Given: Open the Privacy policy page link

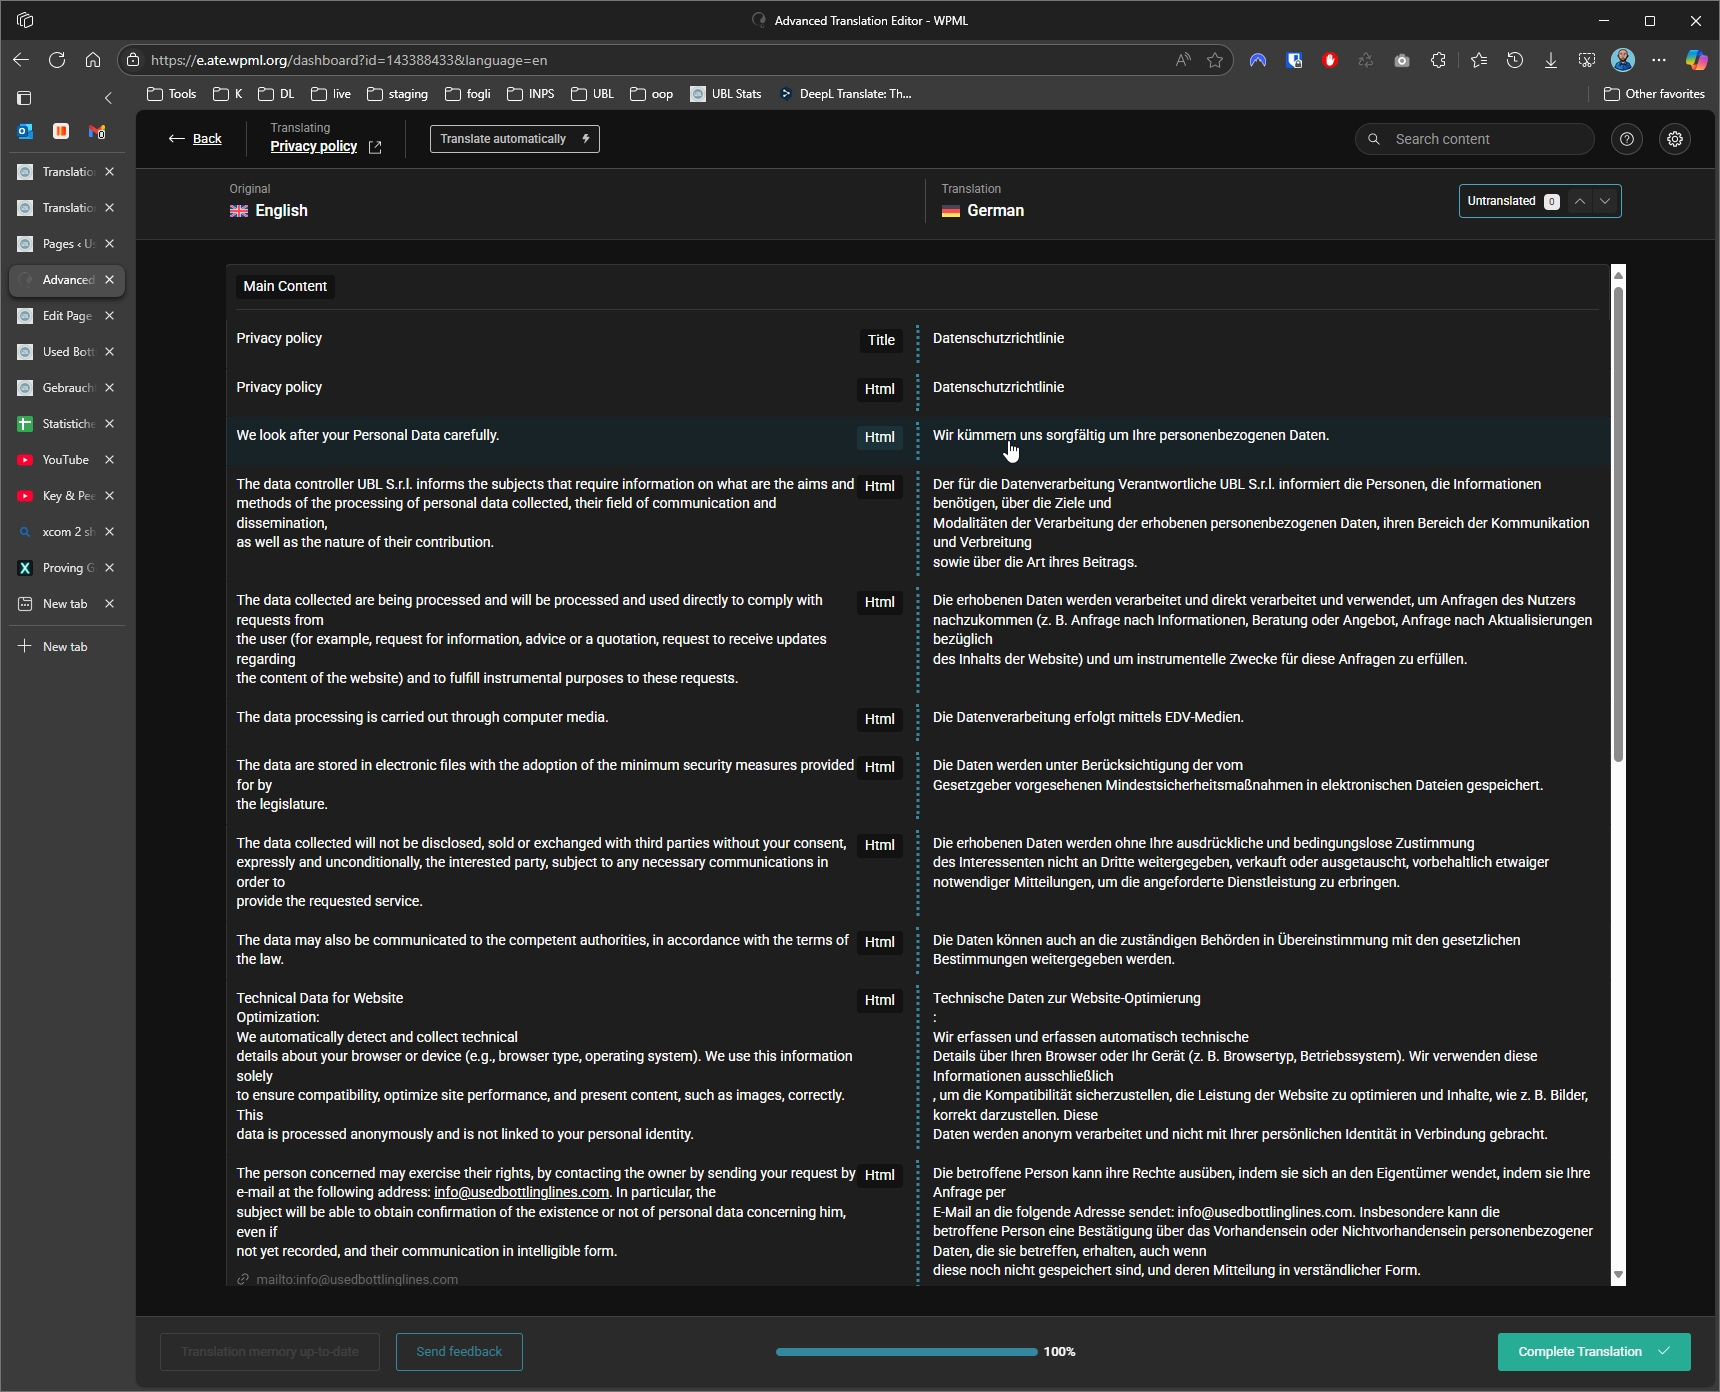Looking at the screenshot, I should tap(313, 146).
